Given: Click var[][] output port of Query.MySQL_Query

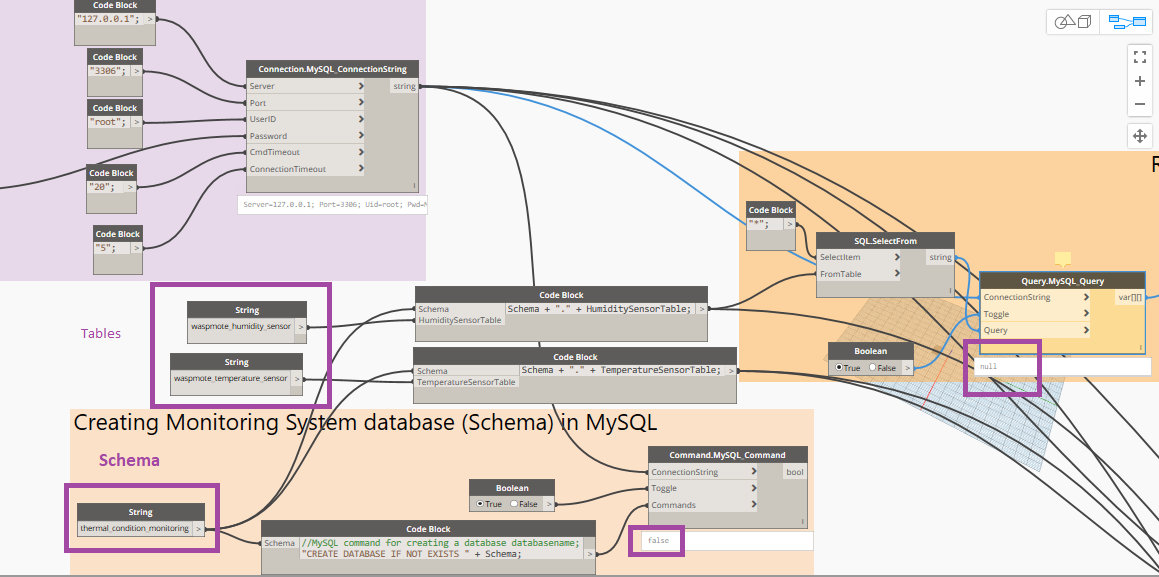Looking at the screenshot, I should pyautogui.click(x=1129, y=297).
